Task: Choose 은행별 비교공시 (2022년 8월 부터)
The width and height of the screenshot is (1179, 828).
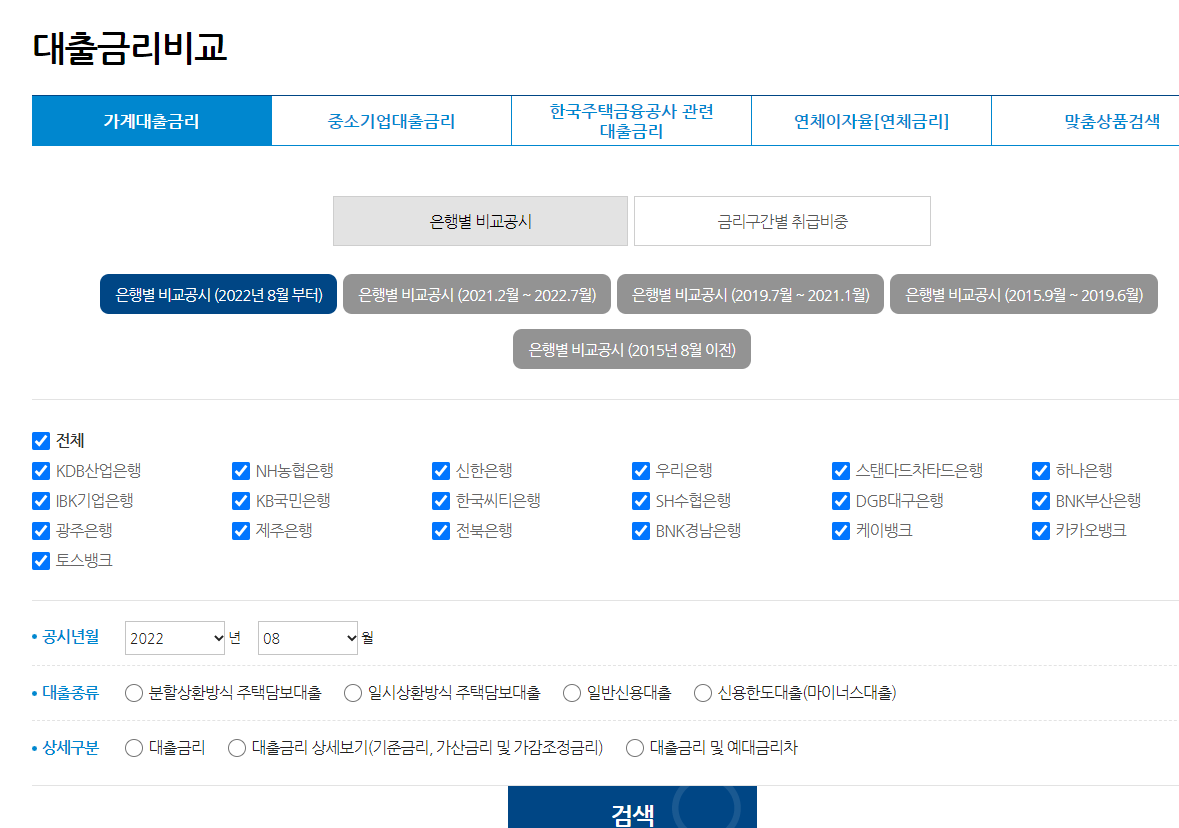Action: click(x=218, y=294)
